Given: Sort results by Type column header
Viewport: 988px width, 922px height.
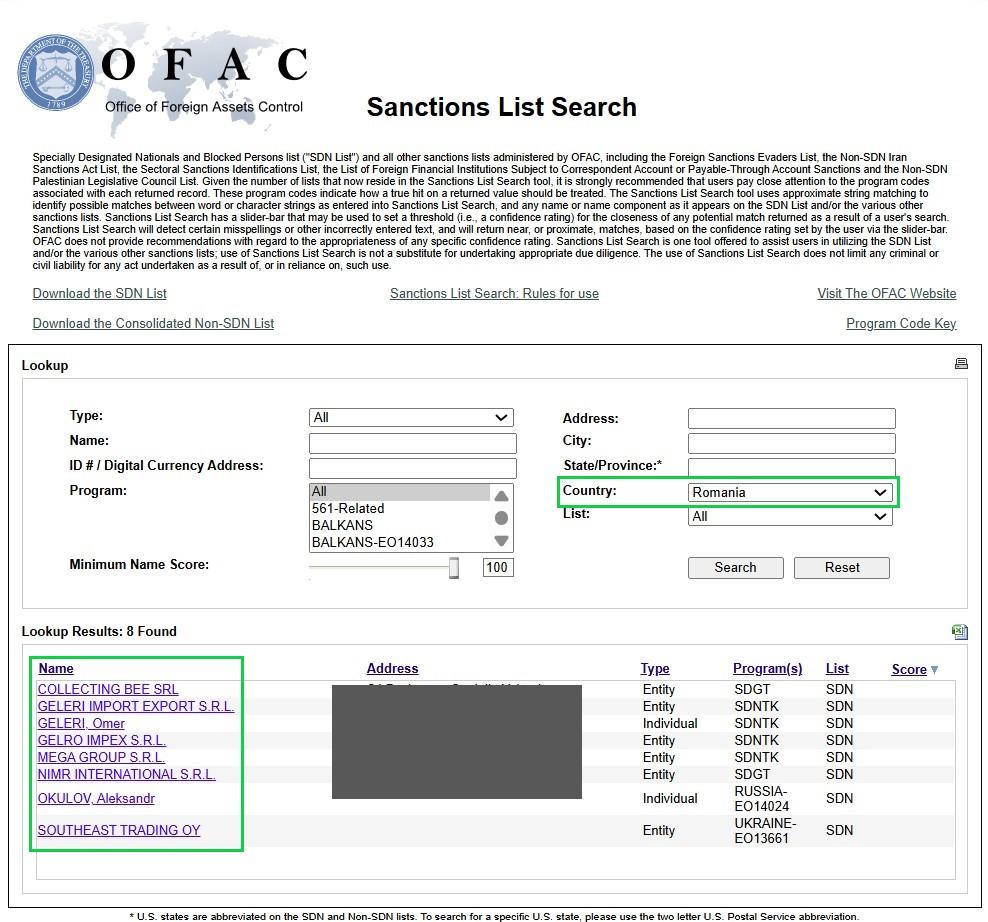Looking at the screenshot, I should [655, 669].
